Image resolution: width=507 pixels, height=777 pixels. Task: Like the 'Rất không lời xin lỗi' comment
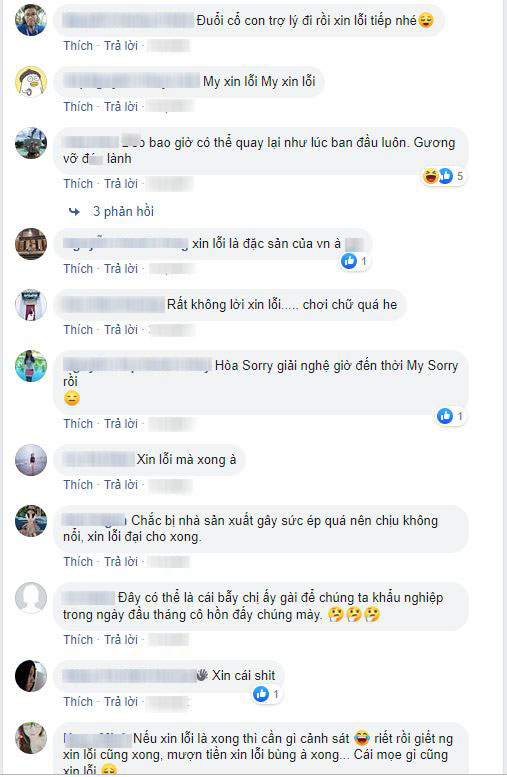coord(78,330)
